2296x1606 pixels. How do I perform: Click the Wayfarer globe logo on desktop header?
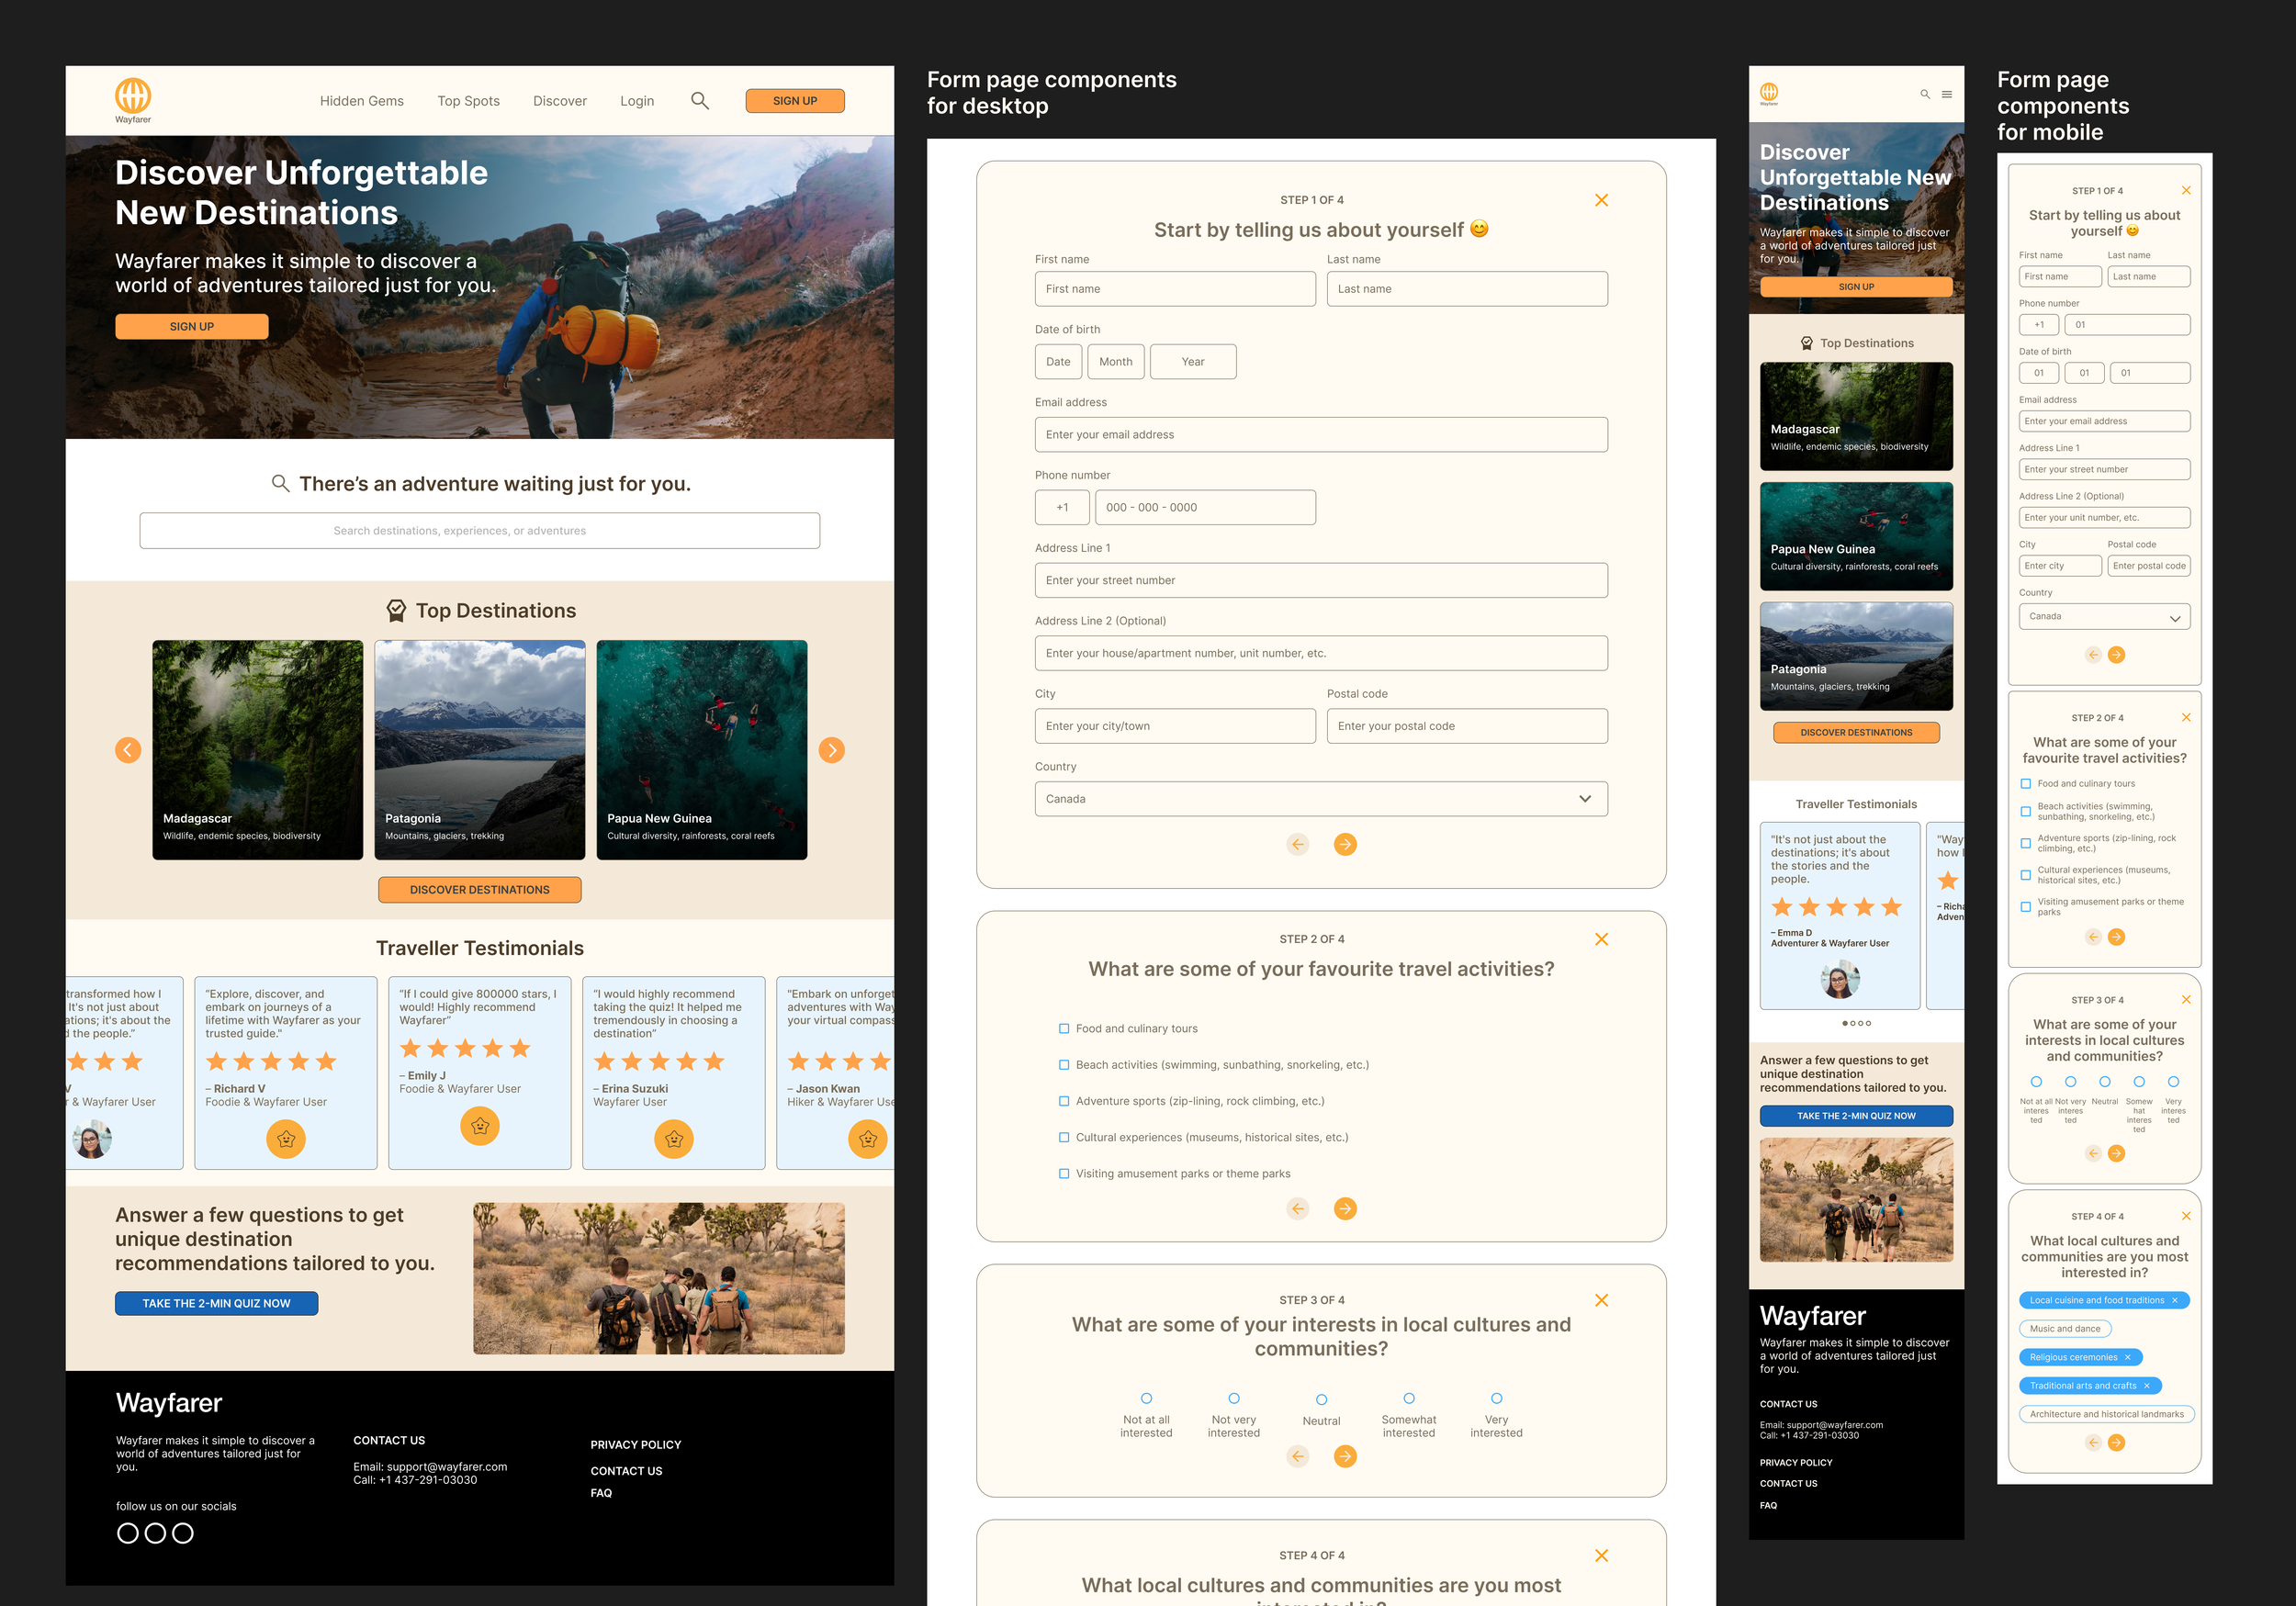click(133, 96)
